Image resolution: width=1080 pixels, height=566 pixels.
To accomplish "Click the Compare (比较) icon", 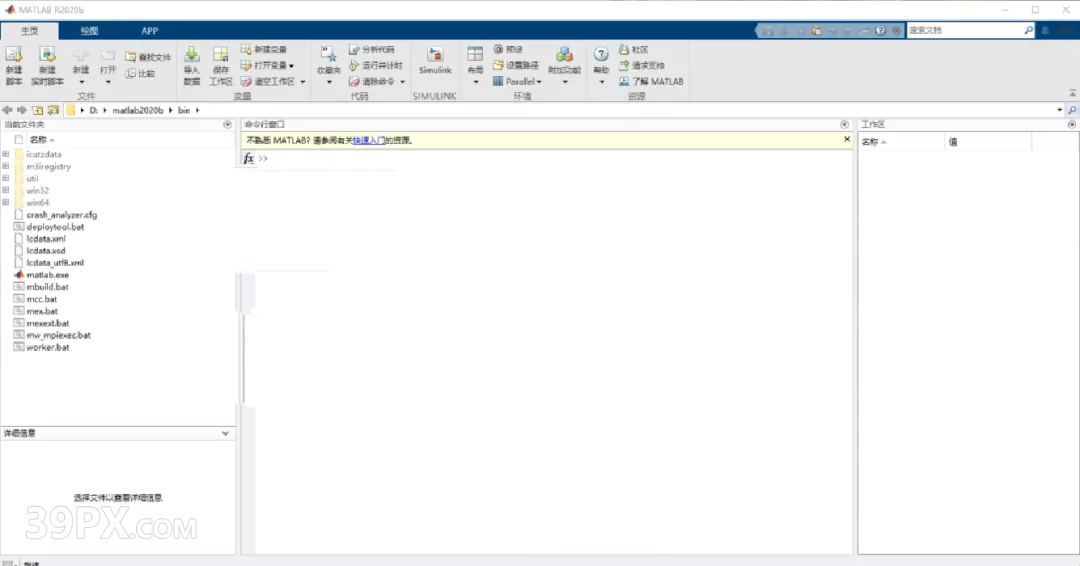I will click(130, 73).
